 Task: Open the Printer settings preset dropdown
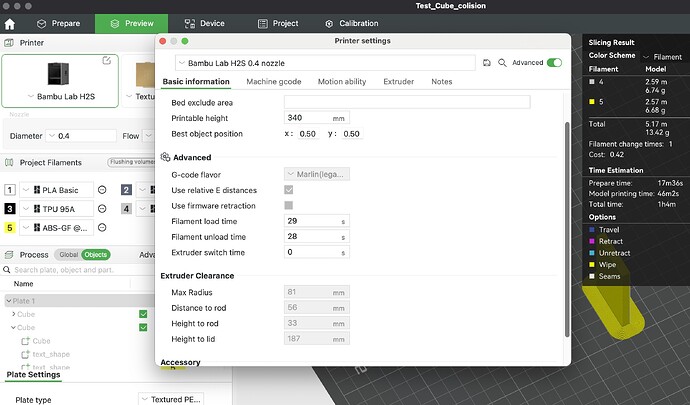[325, 63]
